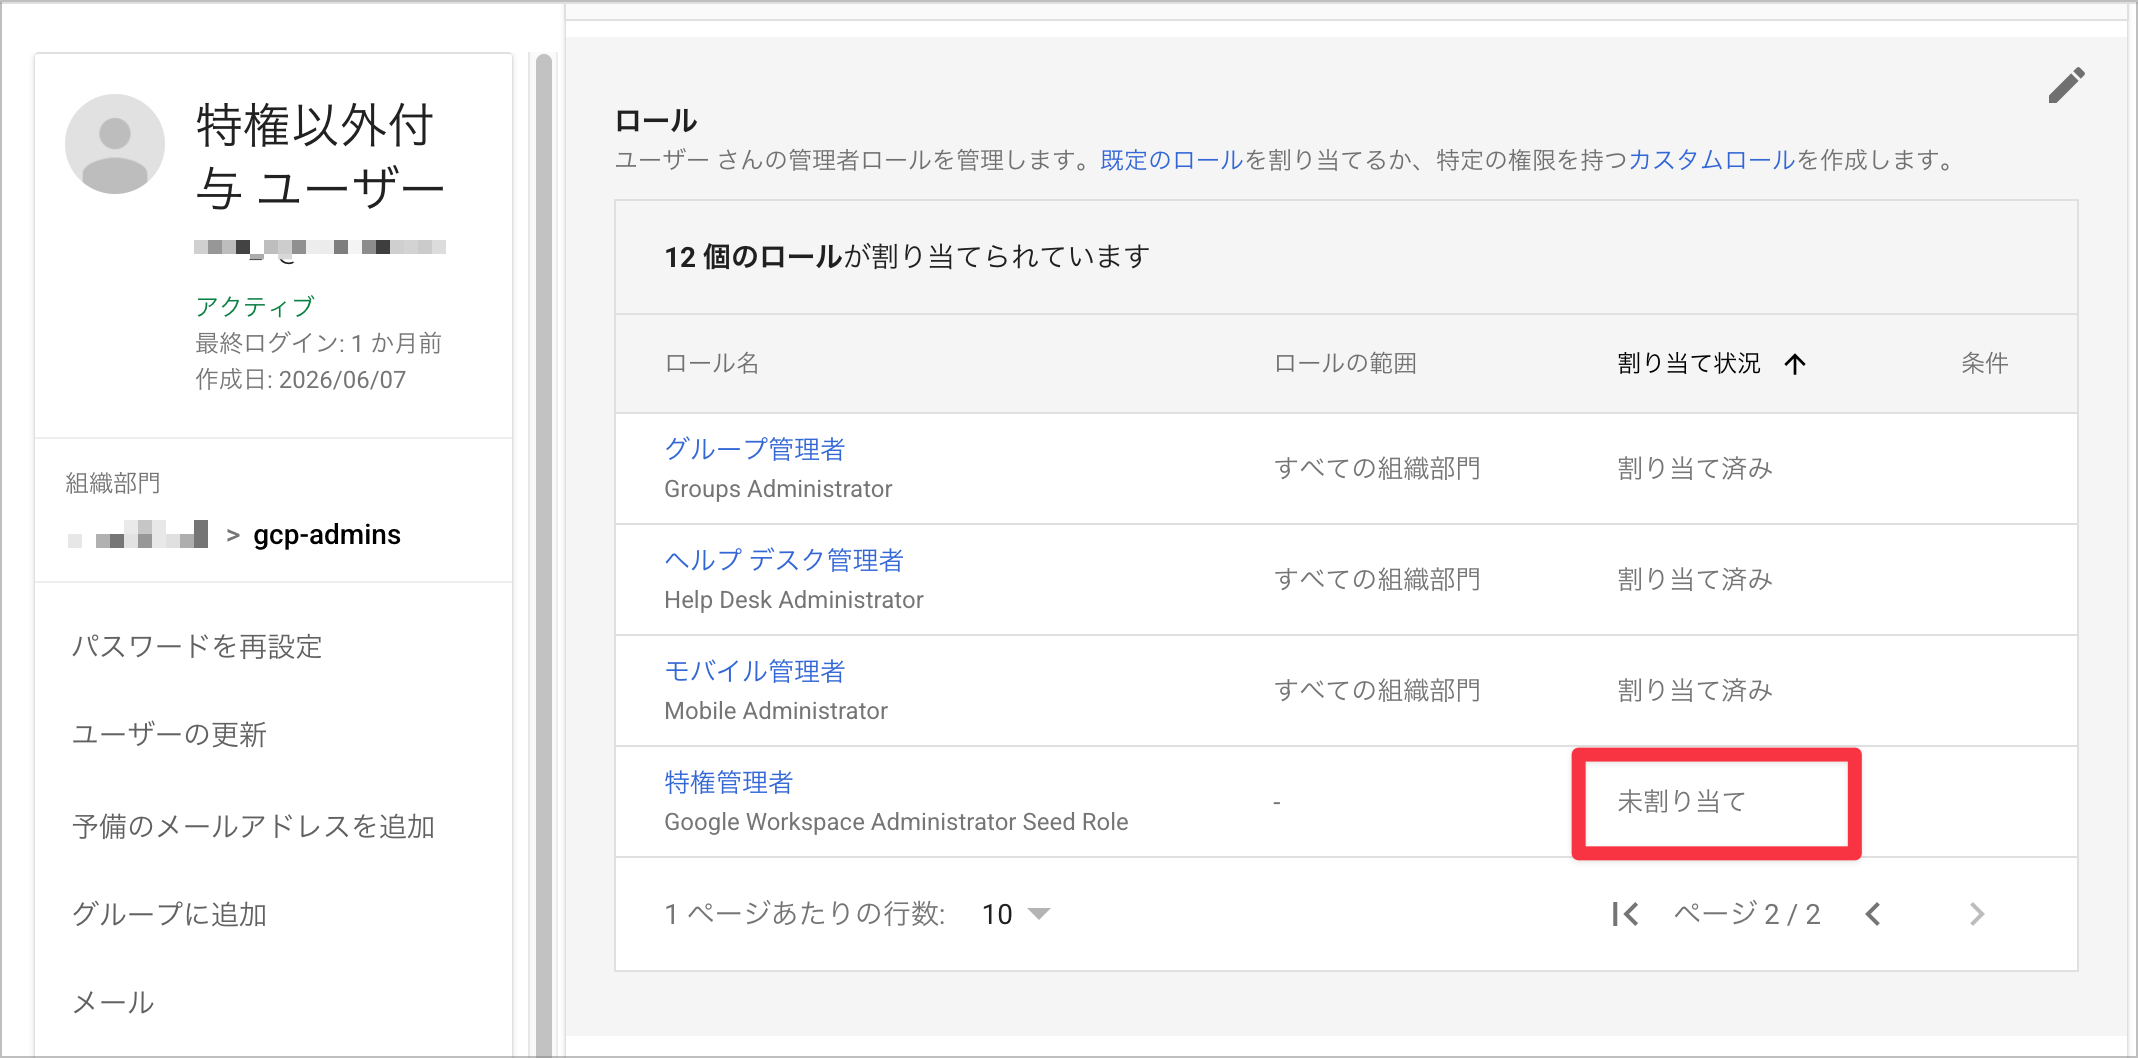Viewport: 2138px width, 1058px height.
Task: Open rows per page dropdown showing 10
Action: click(x=1016, y=914)
